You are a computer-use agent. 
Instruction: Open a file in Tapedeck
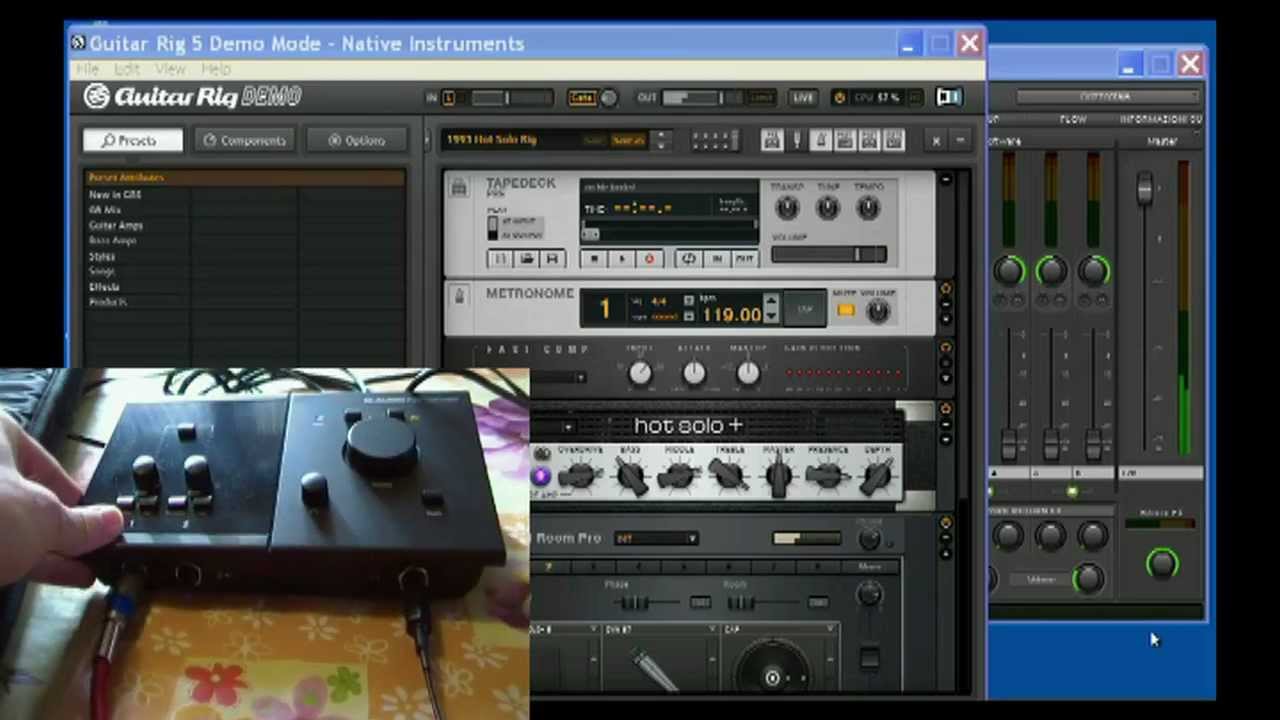pos(526,259)
